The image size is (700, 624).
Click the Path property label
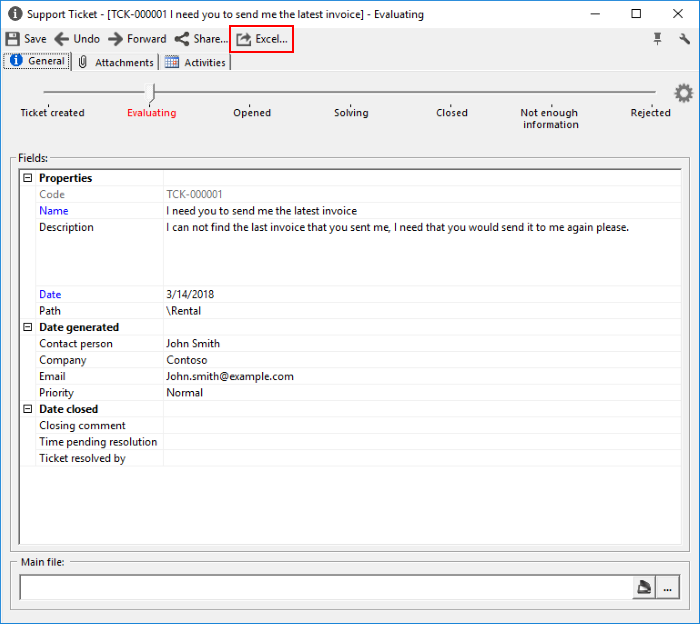tap(50, 311)
